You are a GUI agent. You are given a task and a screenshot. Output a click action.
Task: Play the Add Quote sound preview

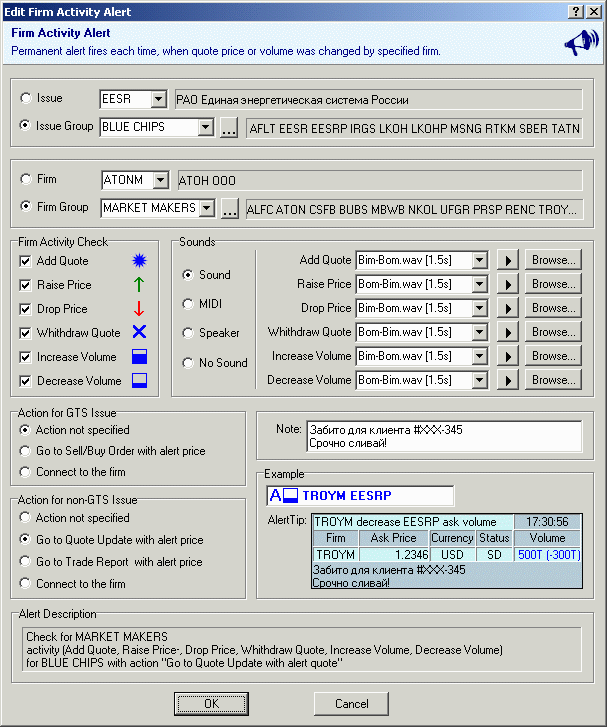pos(507,260)
